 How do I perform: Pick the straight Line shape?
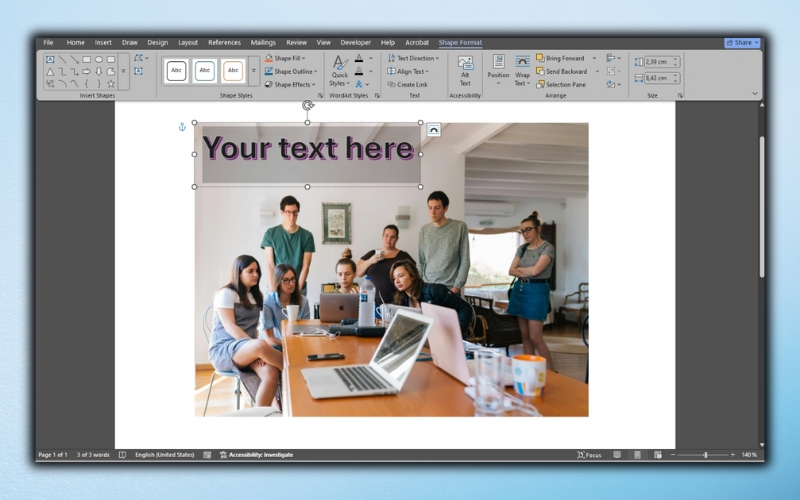[62, 59]
